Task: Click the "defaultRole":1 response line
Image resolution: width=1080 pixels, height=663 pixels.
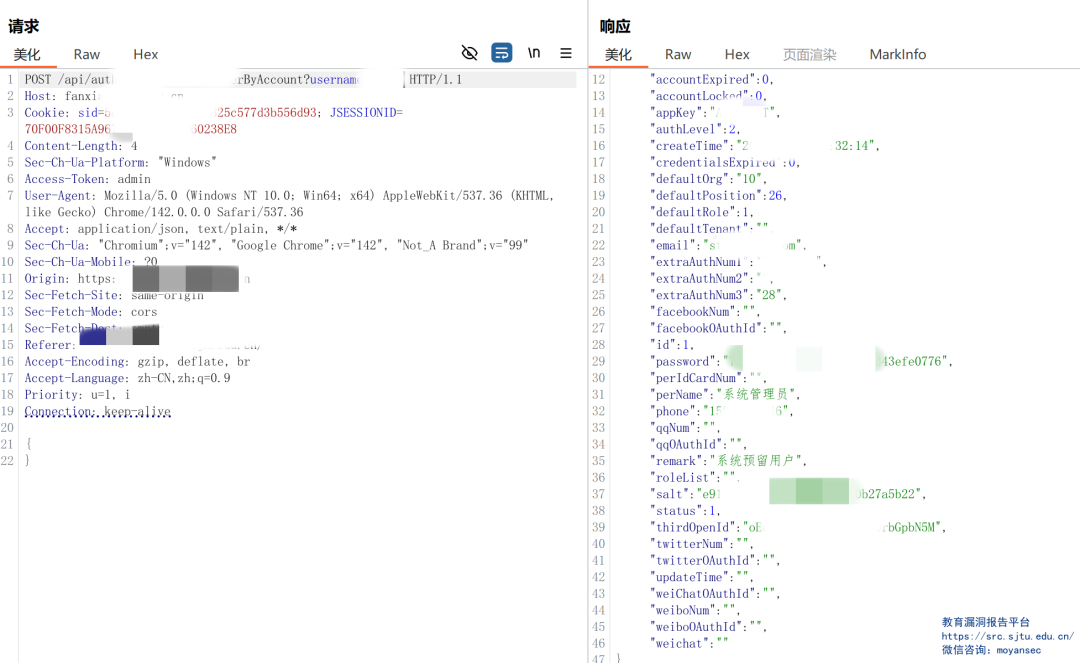Action: click(702, 212)
